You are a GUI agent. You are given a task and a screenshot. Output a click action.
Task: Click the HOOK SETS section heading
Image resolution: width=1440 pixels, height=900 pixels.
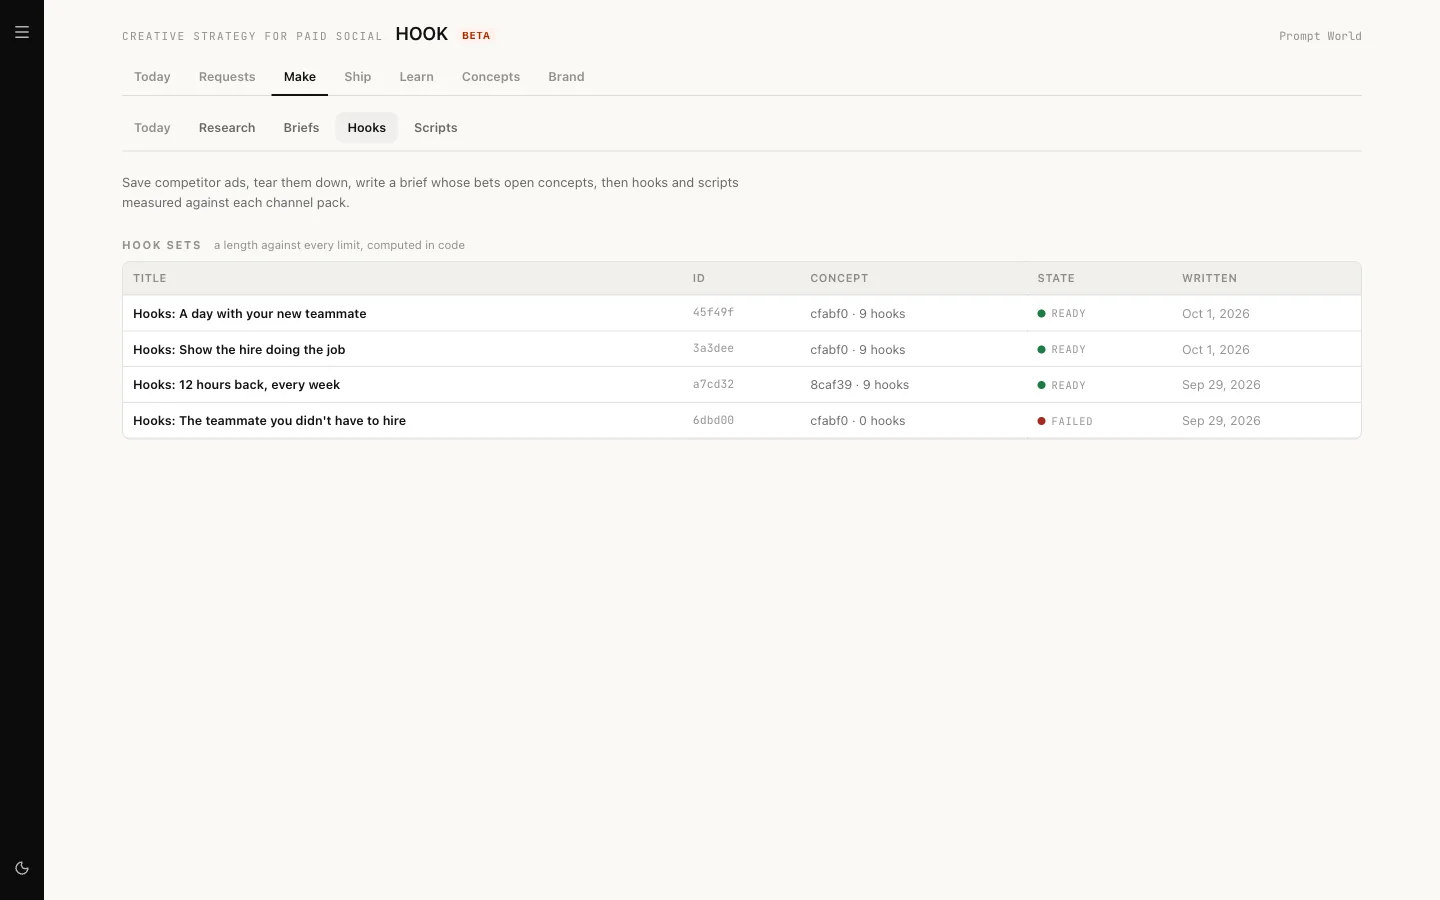[162, 245]
